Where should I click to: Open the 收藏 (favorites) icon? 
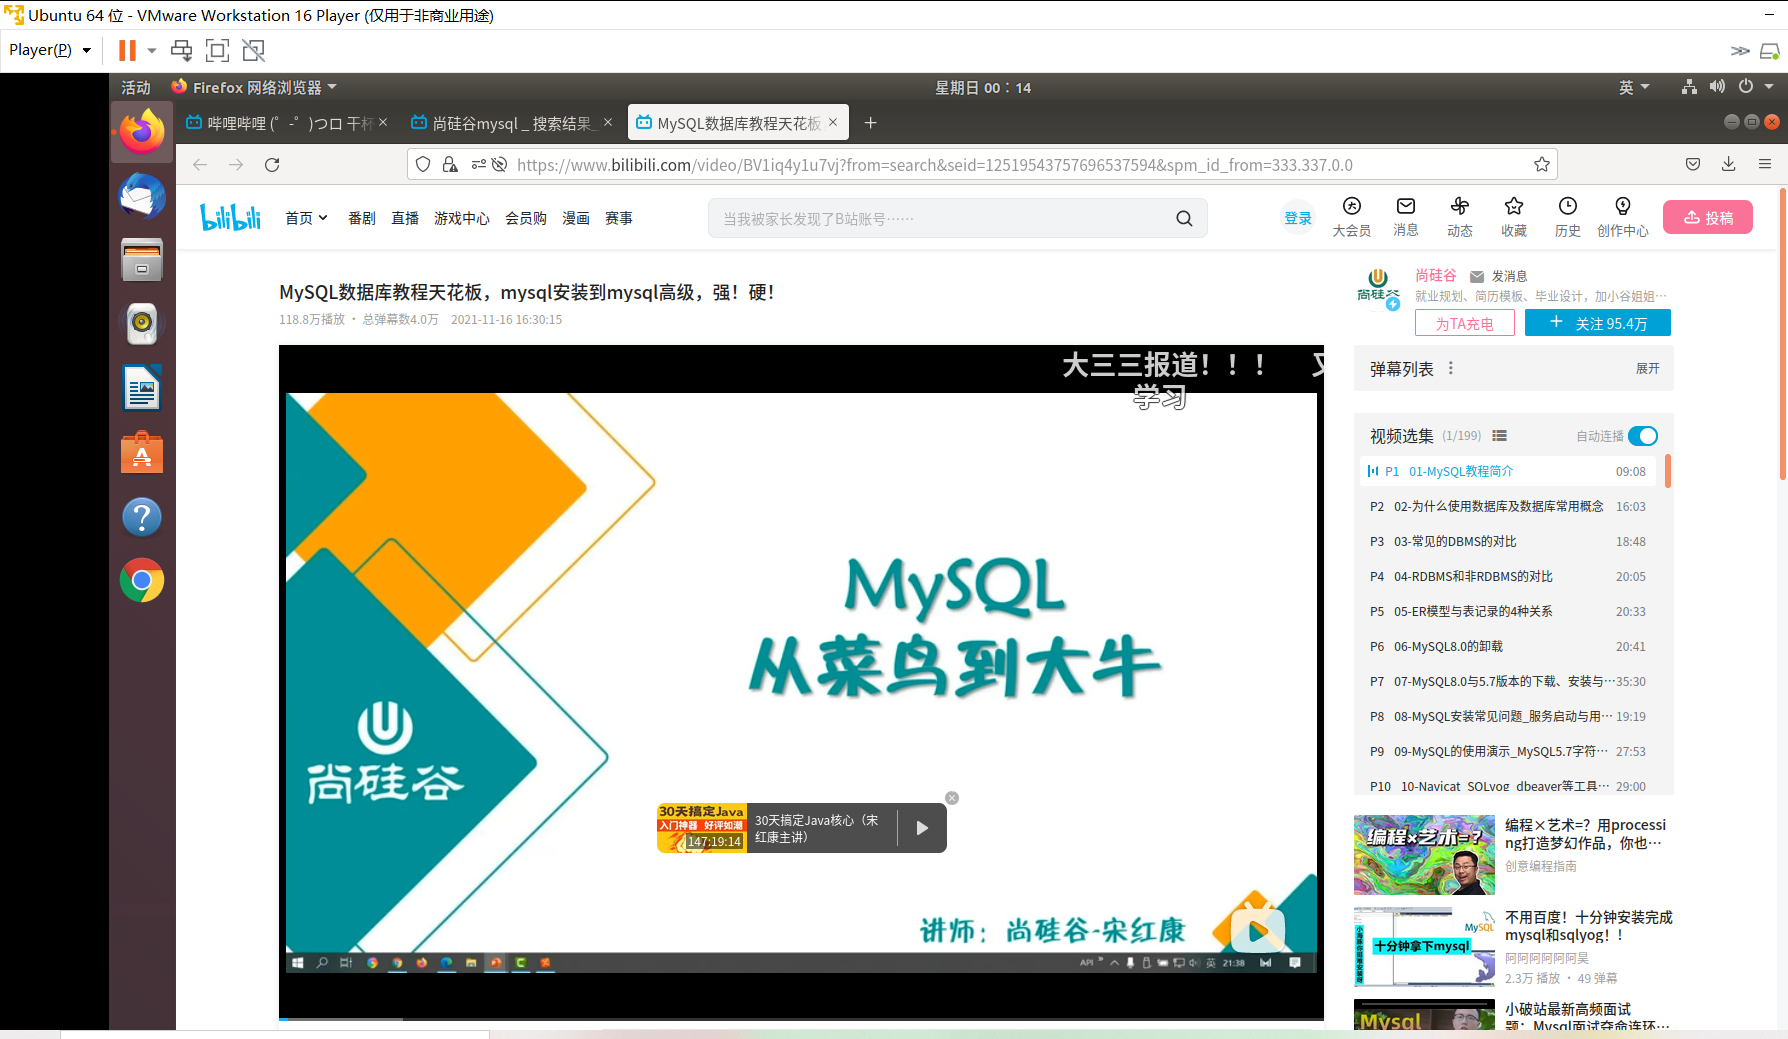(1513, 216)
